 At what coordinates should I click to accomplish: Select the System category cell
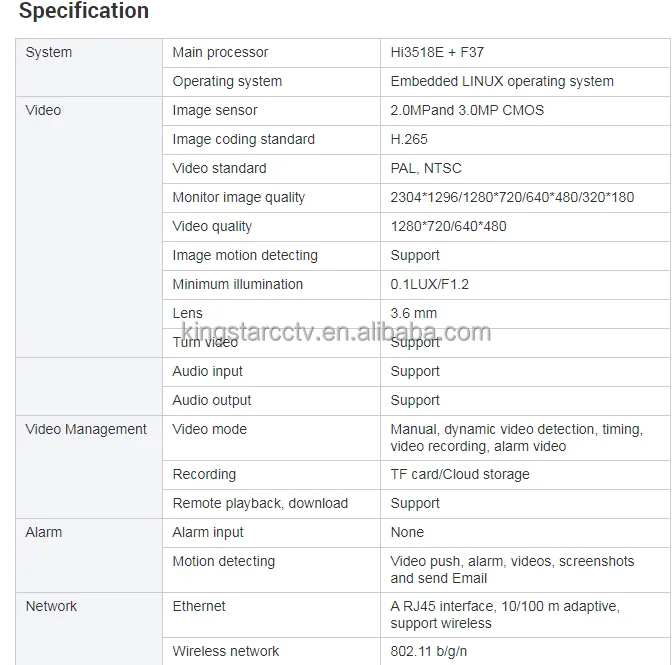49,52
